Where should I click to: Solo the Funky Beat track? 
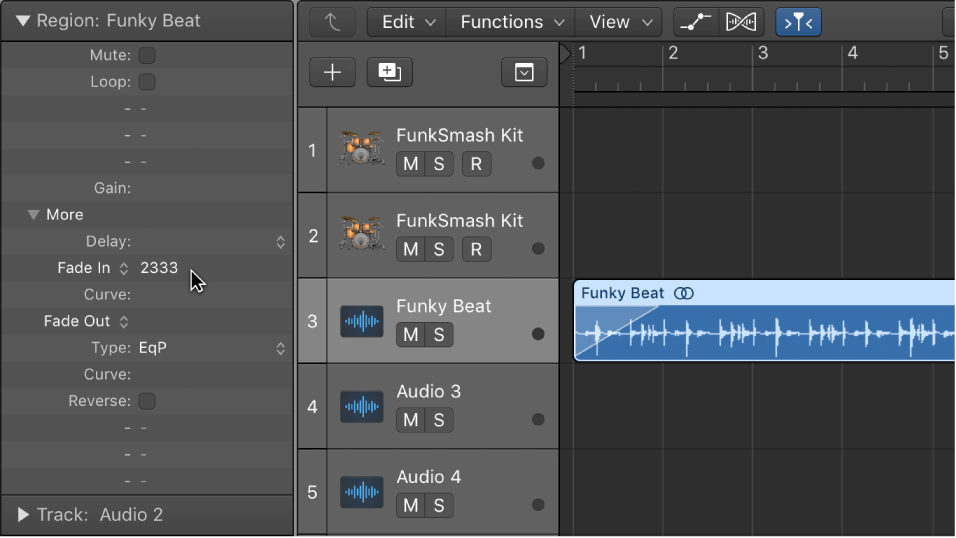coord(439,335)
